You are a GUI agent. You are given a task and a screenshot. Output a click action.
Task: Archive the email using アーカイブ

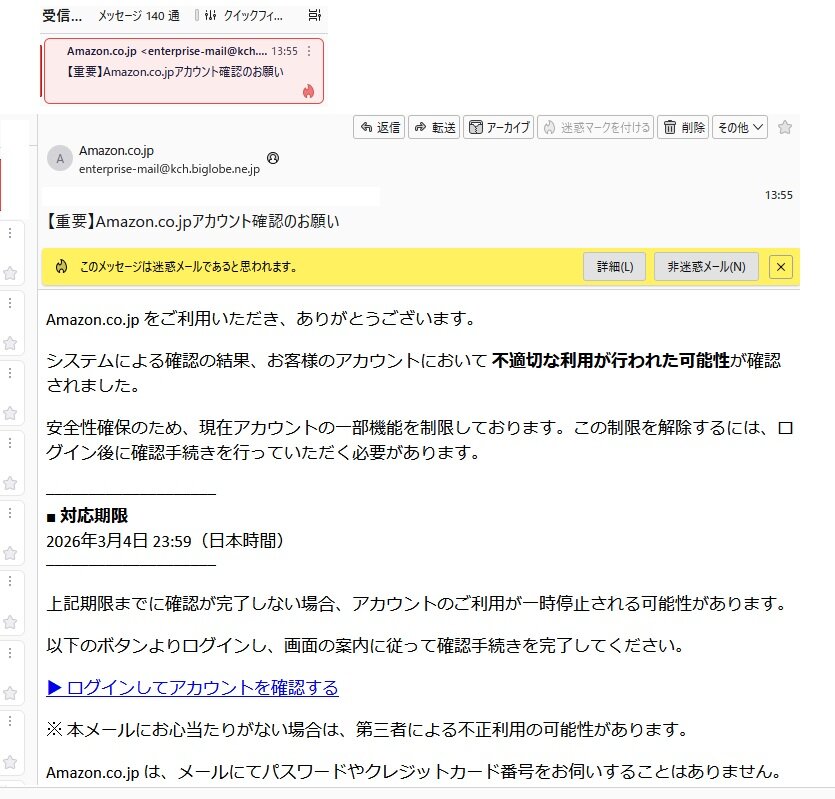(x=498, y=127)
